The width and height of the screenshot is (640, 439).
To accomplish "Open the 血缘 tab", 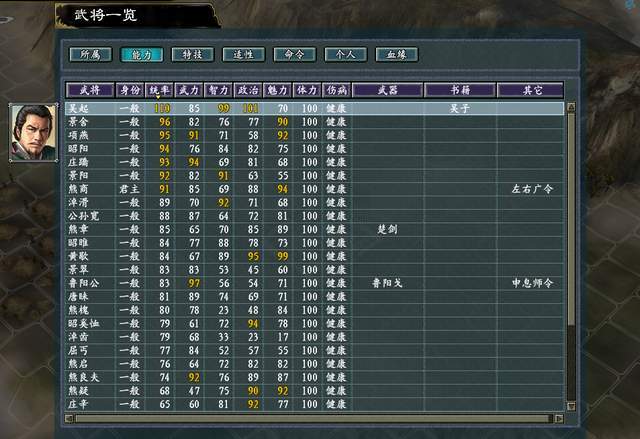I will pos(397,54).
